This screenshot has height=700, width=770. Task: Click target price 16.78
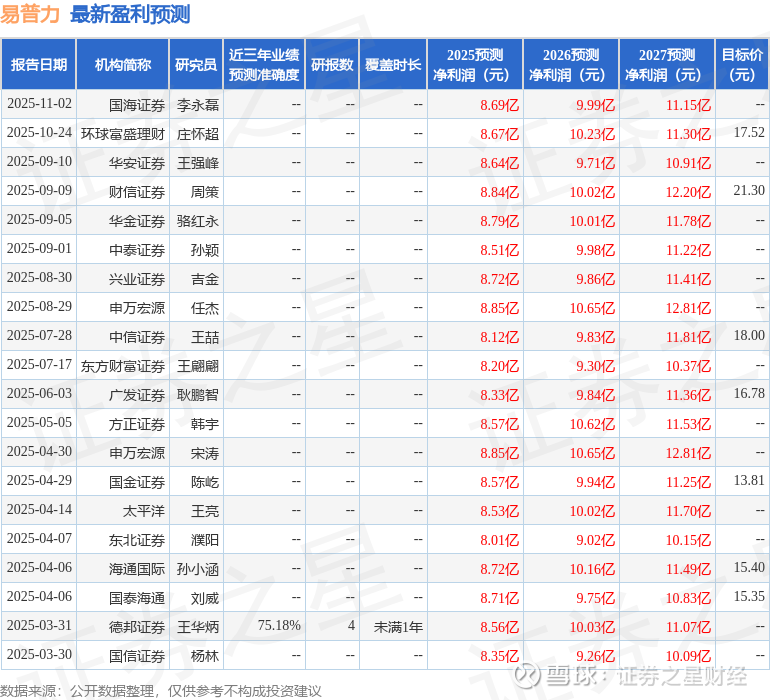click(749, 393)
